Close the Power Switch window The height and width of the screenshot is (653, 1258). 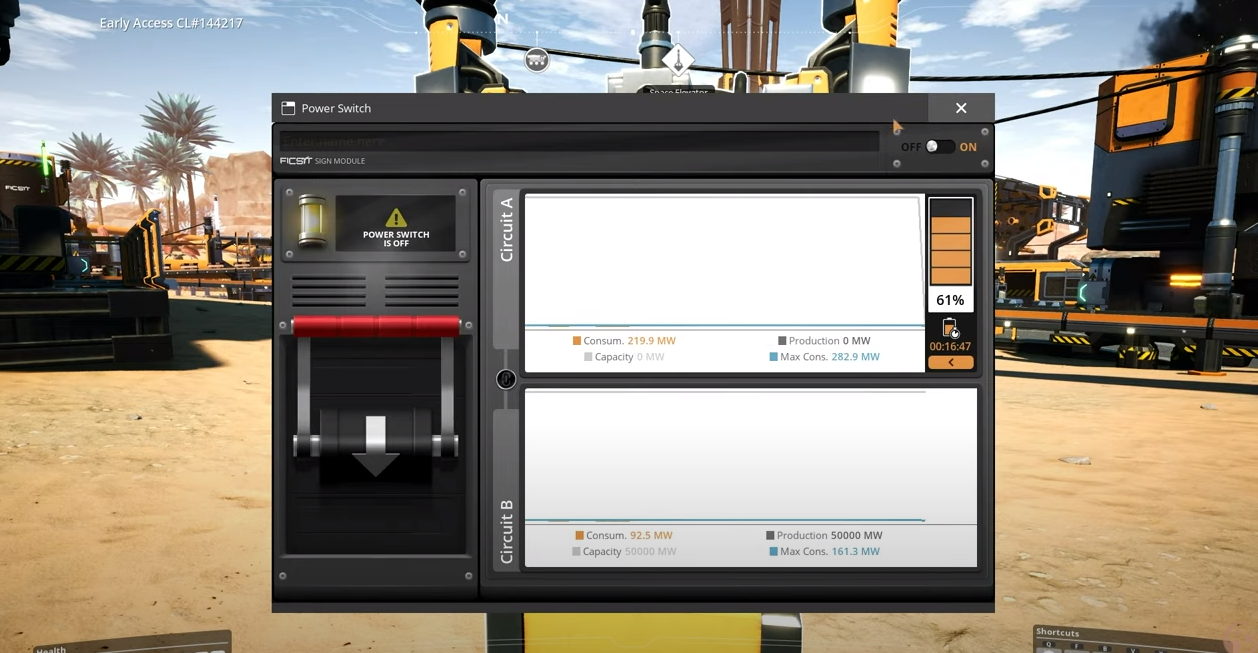[961, 108]
